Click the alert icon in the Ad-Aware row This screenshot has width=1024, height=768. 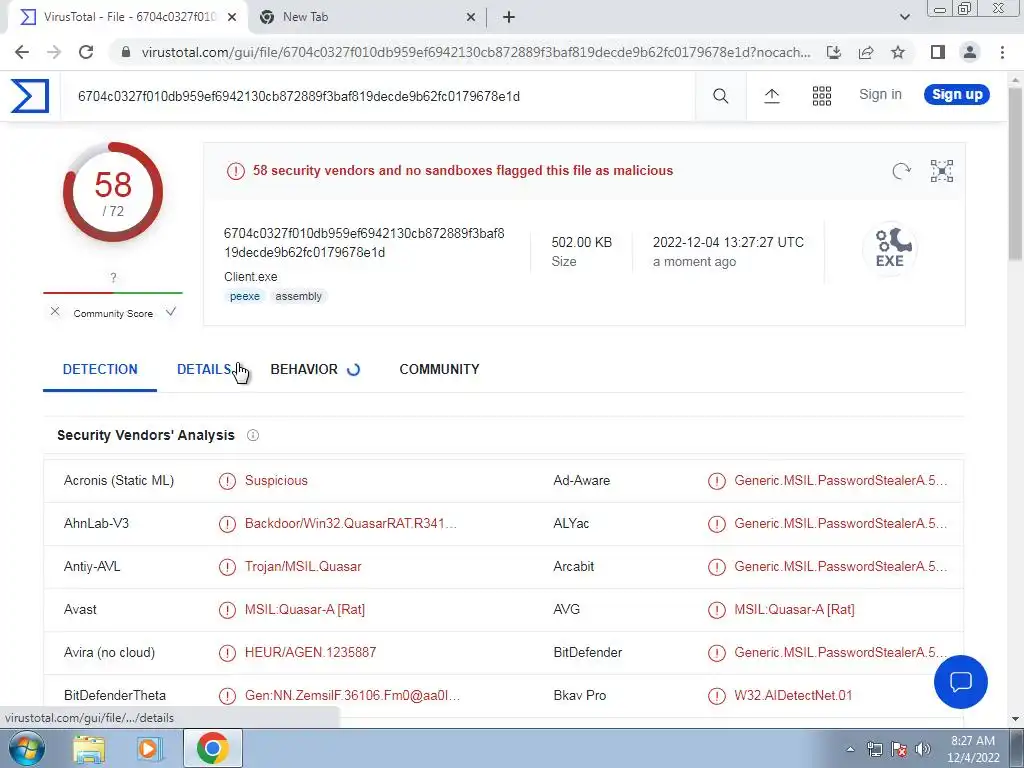pyautogui.click(x=716, y=481)
